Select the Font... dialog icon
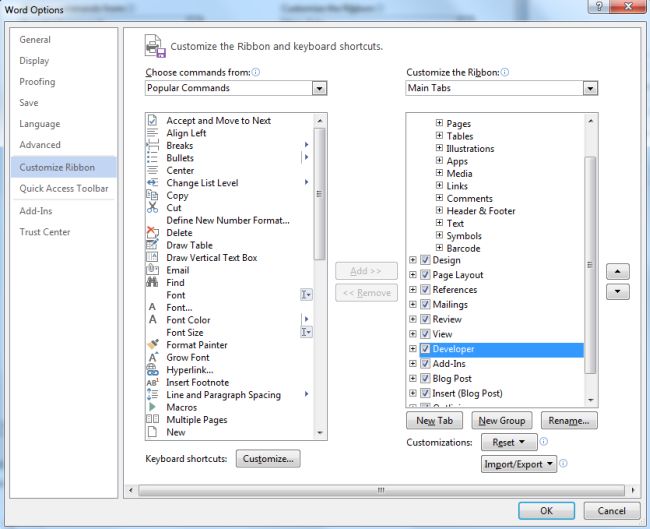 tap(152, 307)
